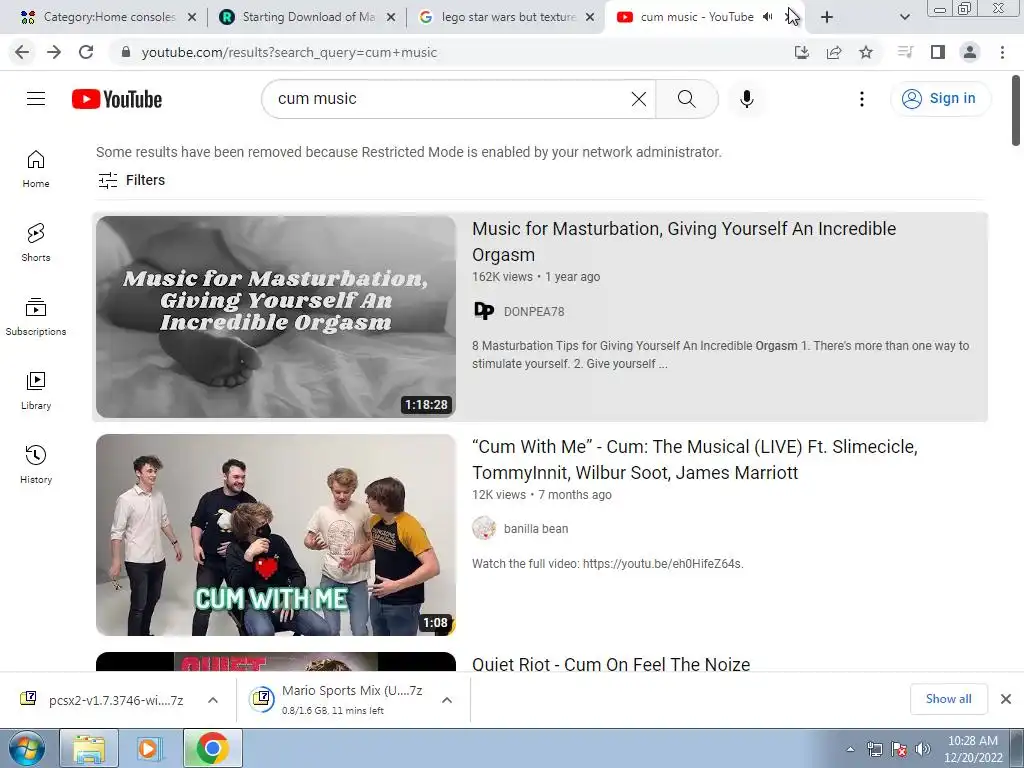Expand options for the pcsx2 download
Screen dimensions: 1024x768
click(212, 700)
